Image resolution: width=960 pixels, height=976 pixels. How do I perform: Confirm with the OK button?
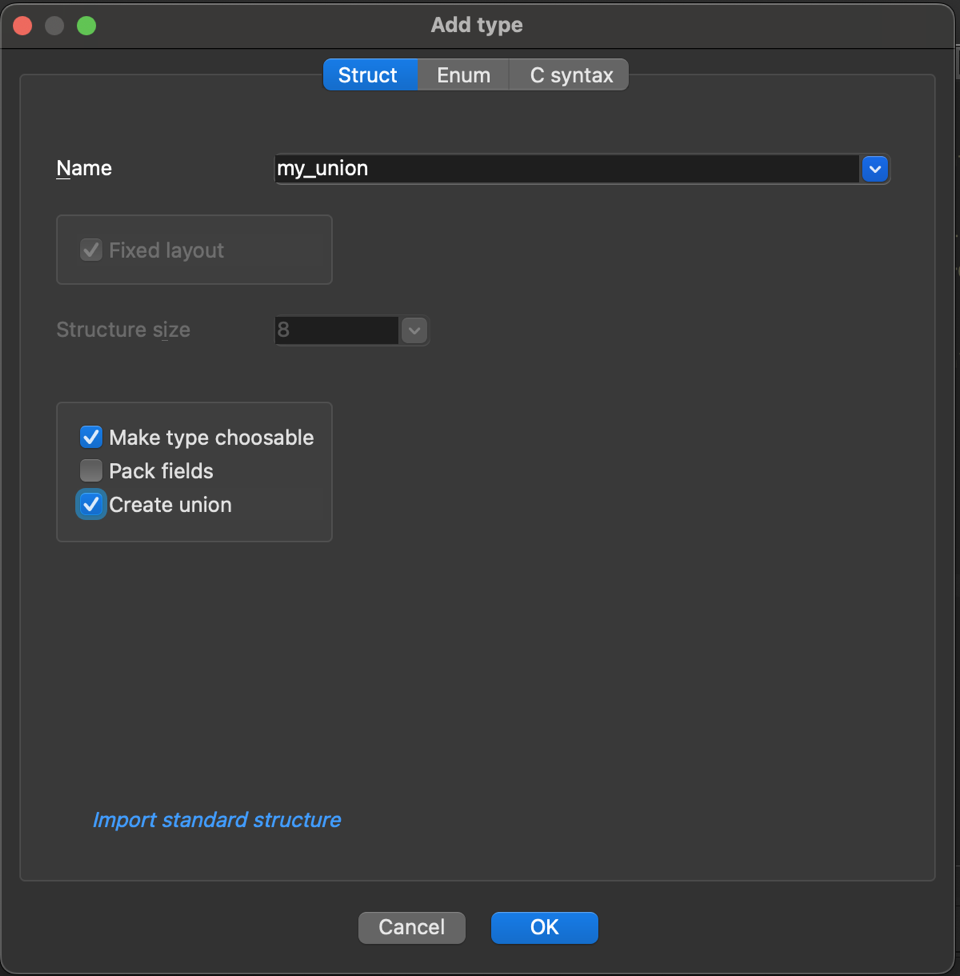[x=544, y=927]
